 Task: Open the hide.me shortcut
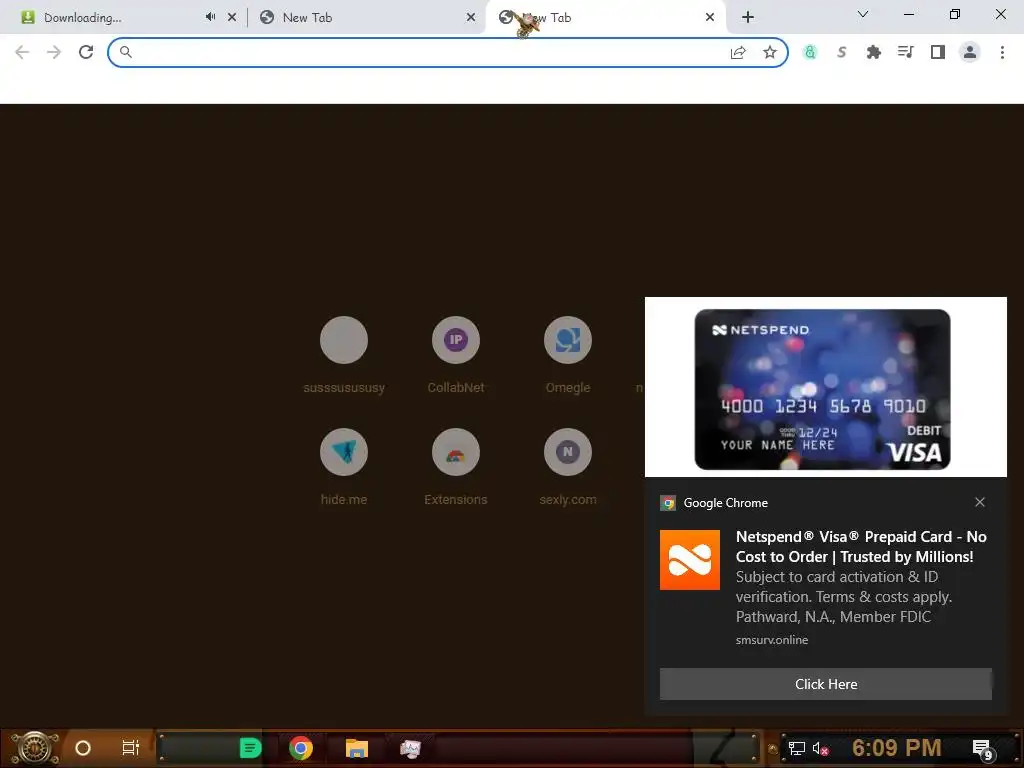pyautogui.click(x=344, y=467)
